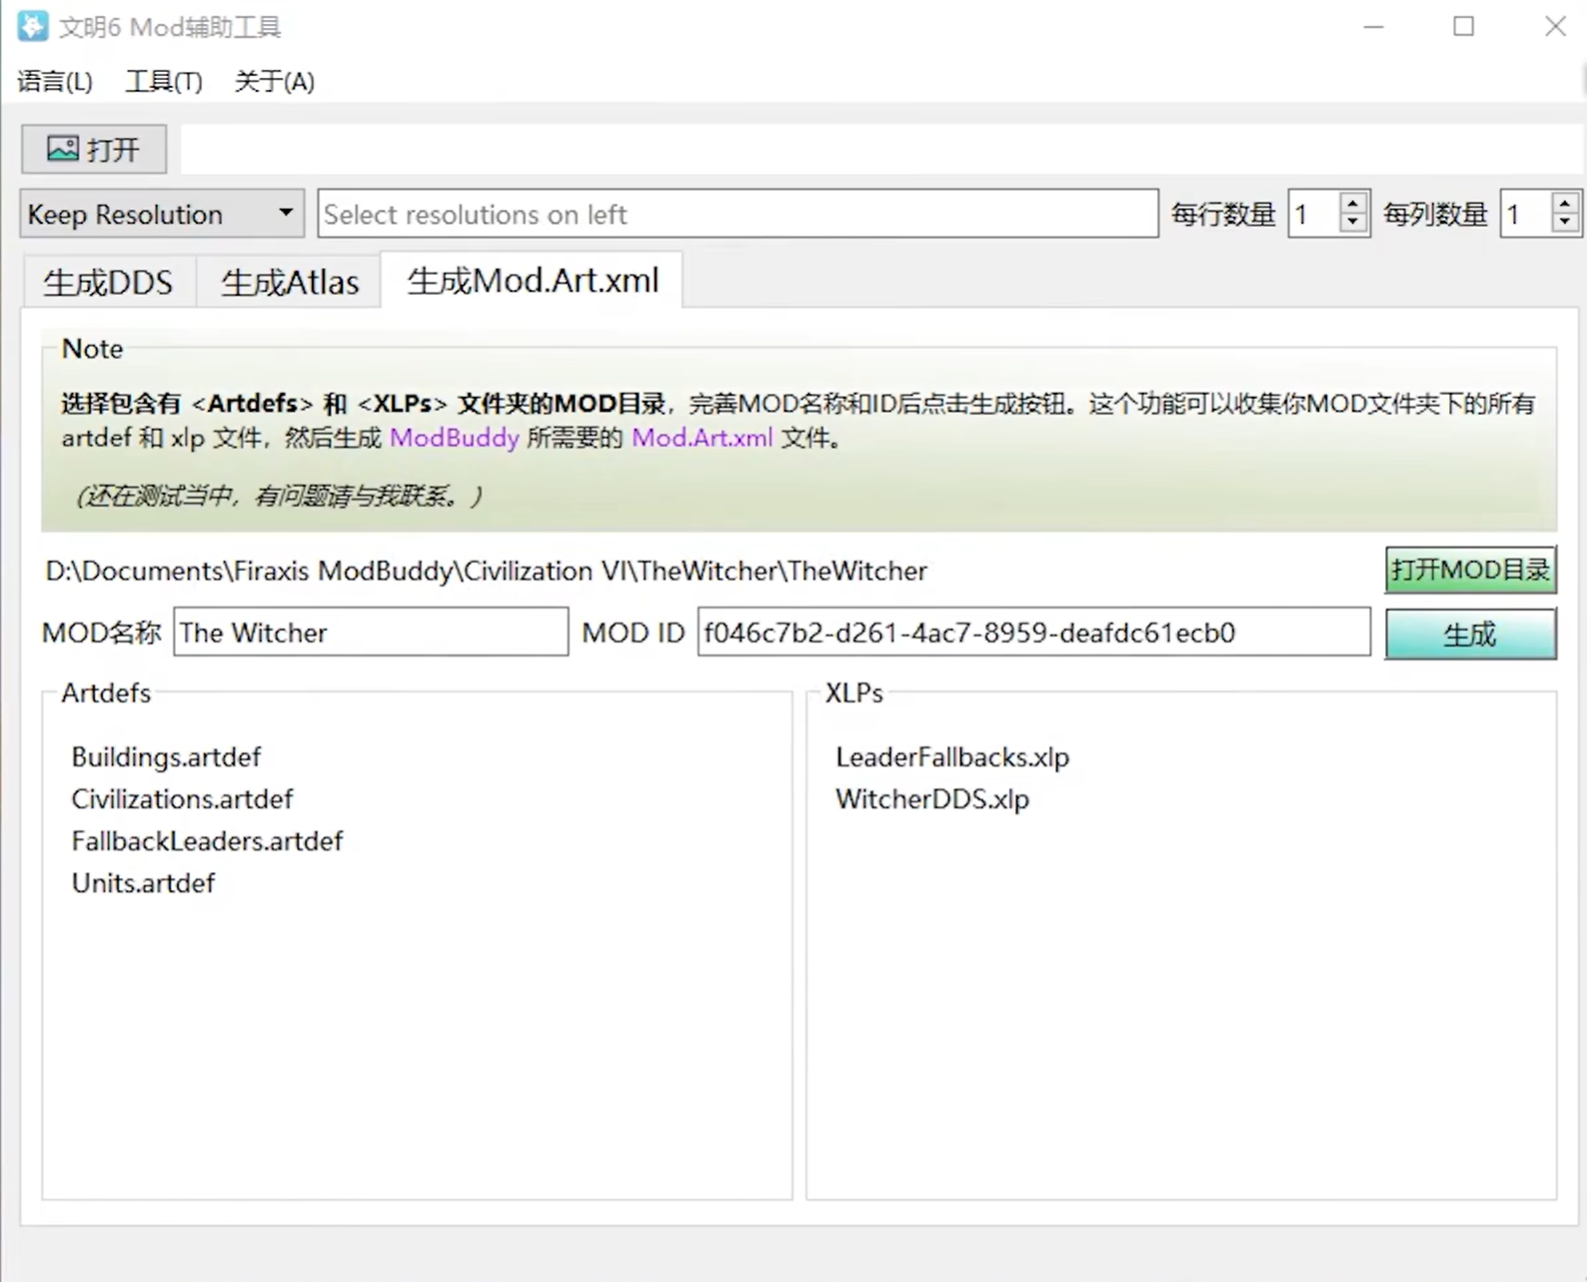Select the 生成Mod.Art.xml tab
This screenshot has height=1282, width=1587.
click(x=533, y=280)
